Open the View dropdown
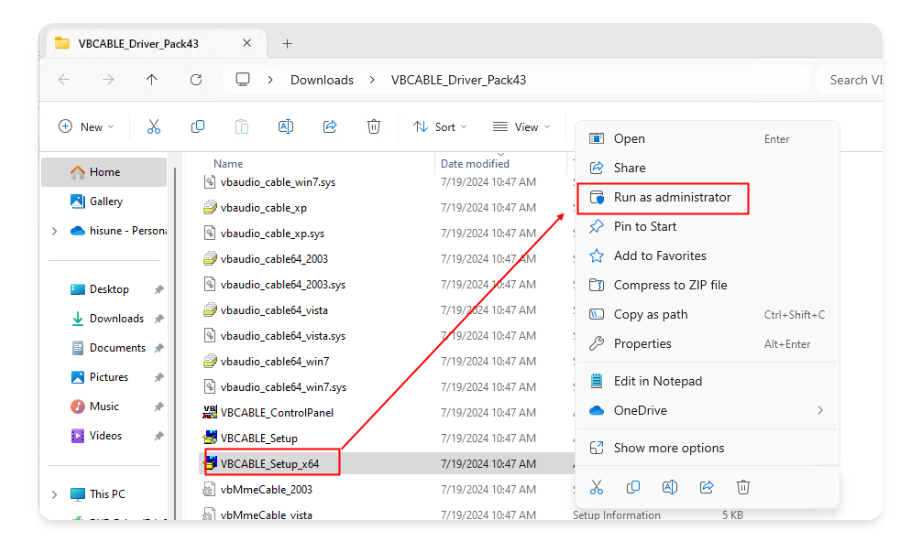The width and height of the screenshot is (921, 543). click(x=522, y=127)
